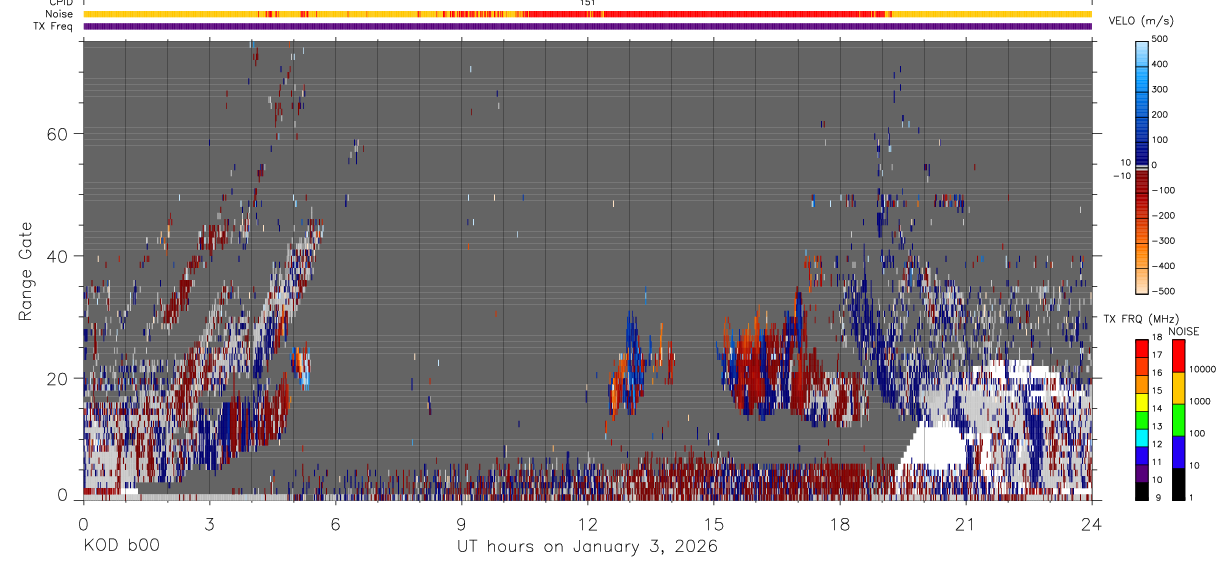Click the 10000 label on NOISE legend
Image resolution: width=1228 pixels, height=567 pixels.
pyautogui.click(x=1203, y=368)
